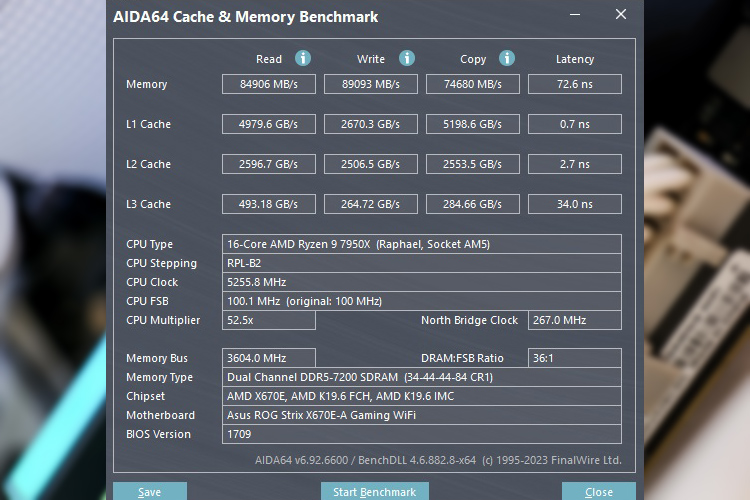Image resolution: width=750 pixels, height=500 pixels.
Task: Click Motherboard field Asus ROG Strix X670E-A
Action: (x=422, y=415)
